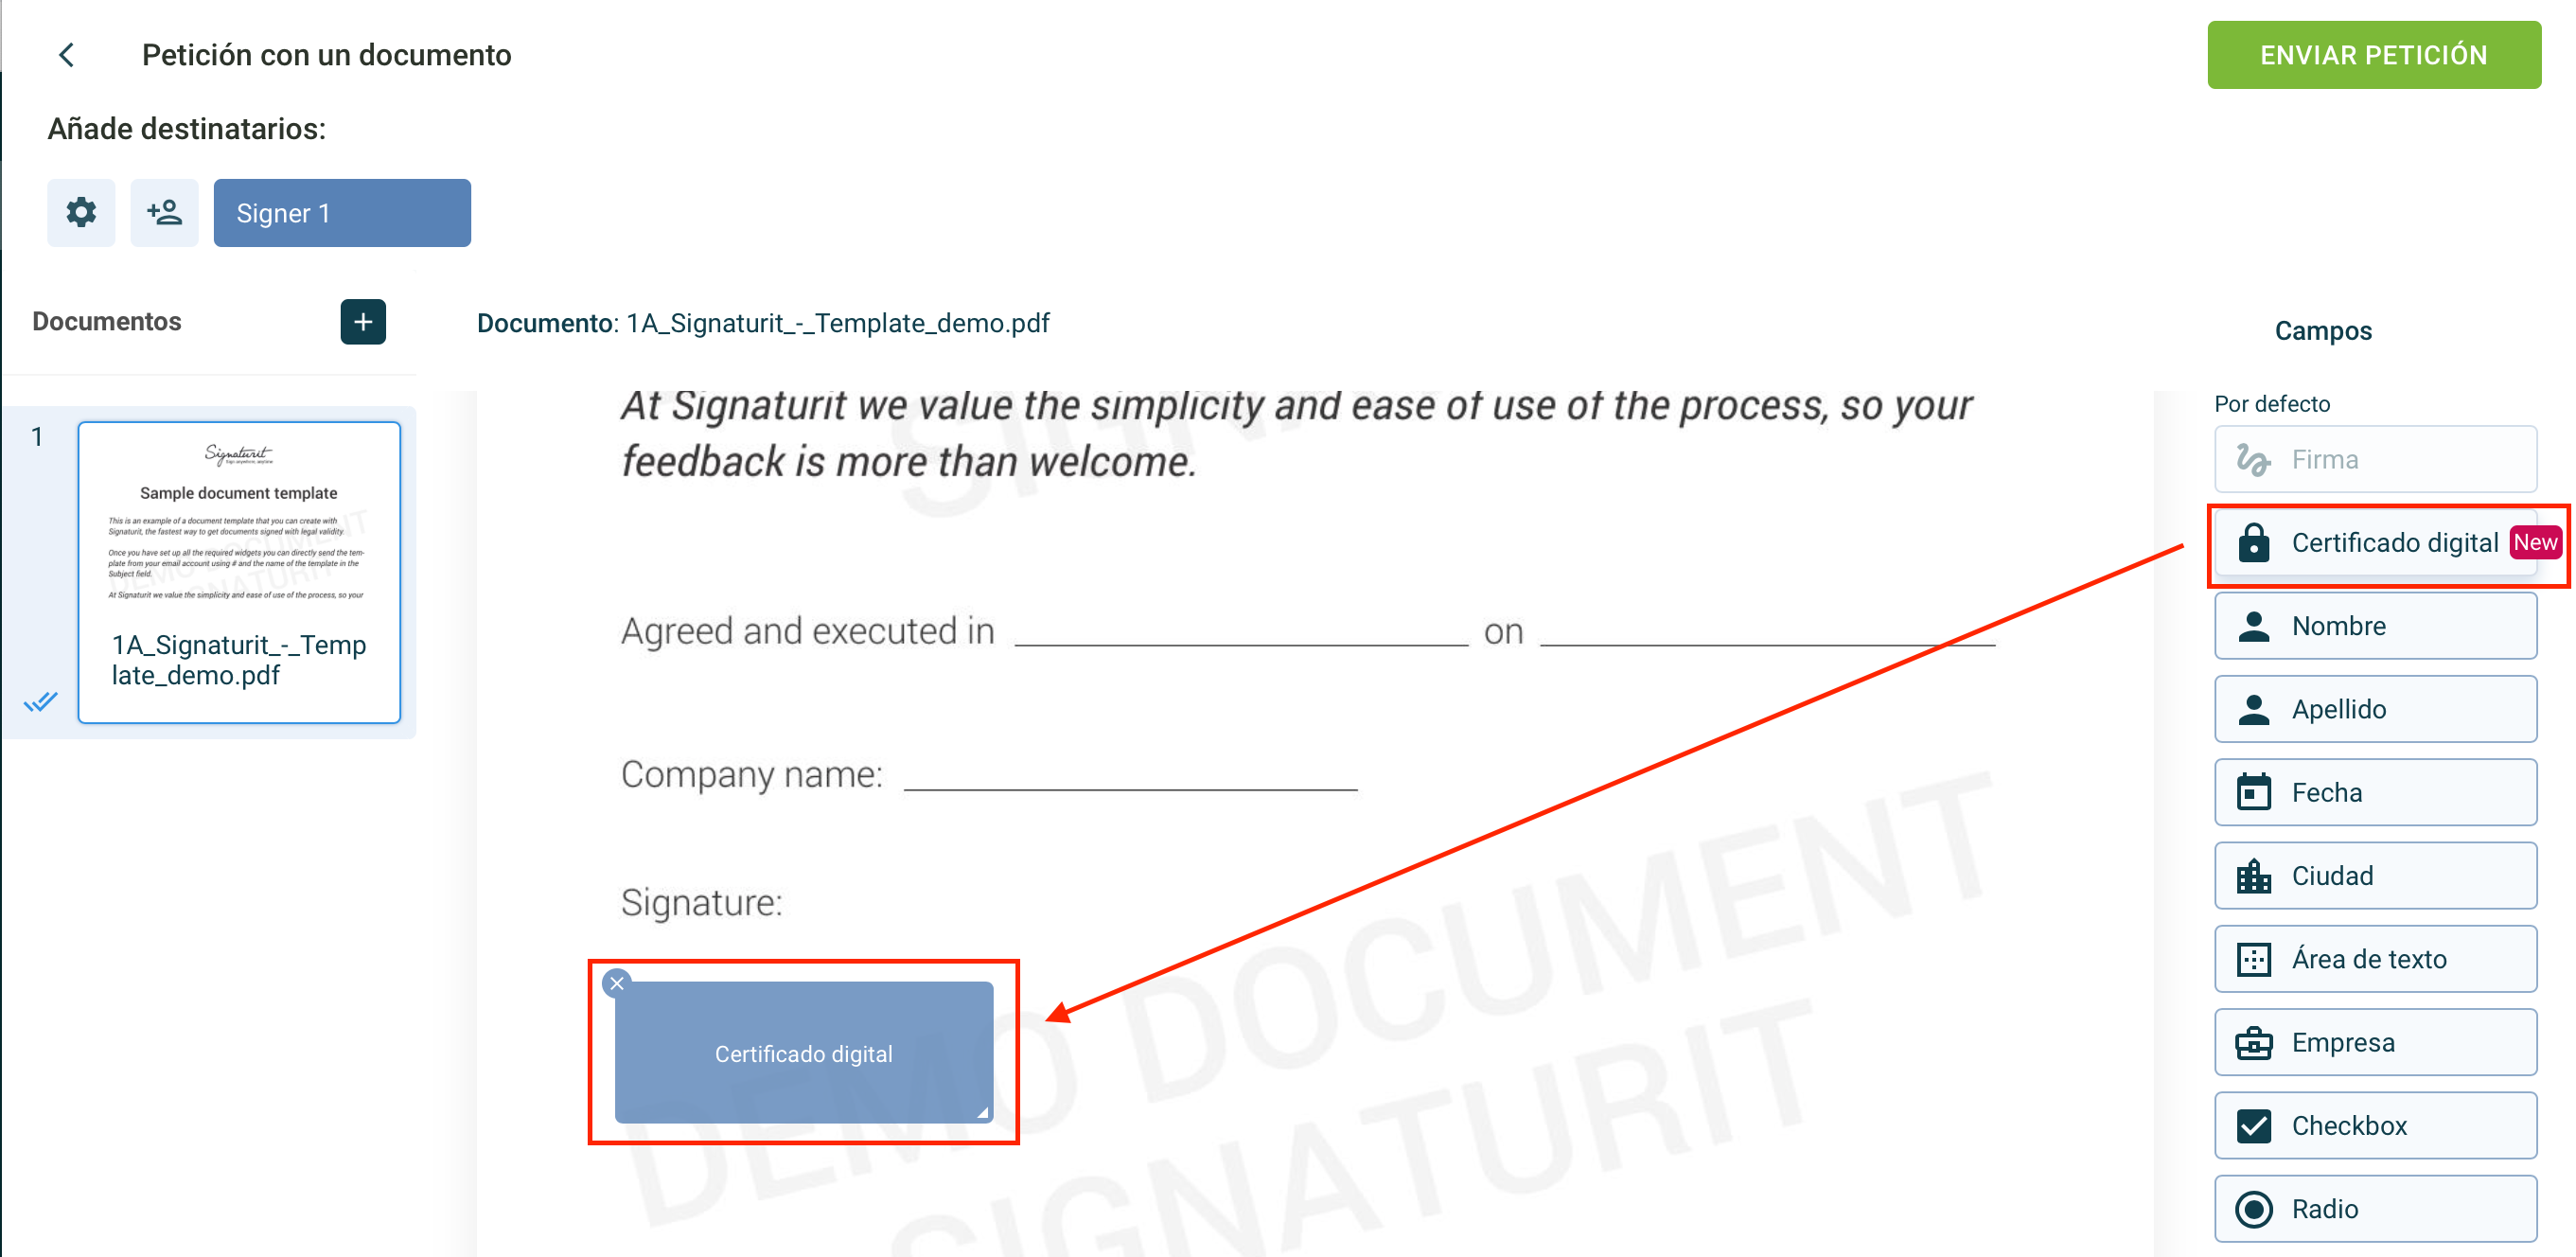Choose the Fecha calendar field

pos(2375,792)
